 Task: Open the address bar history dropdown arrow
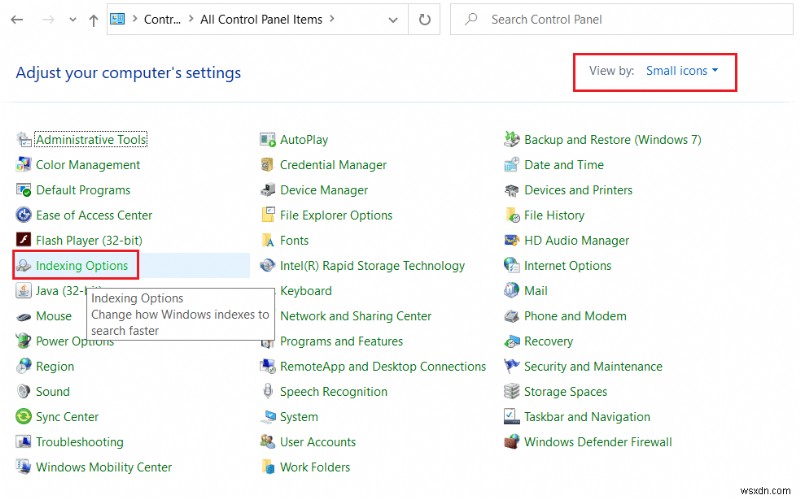pos(393,19)
